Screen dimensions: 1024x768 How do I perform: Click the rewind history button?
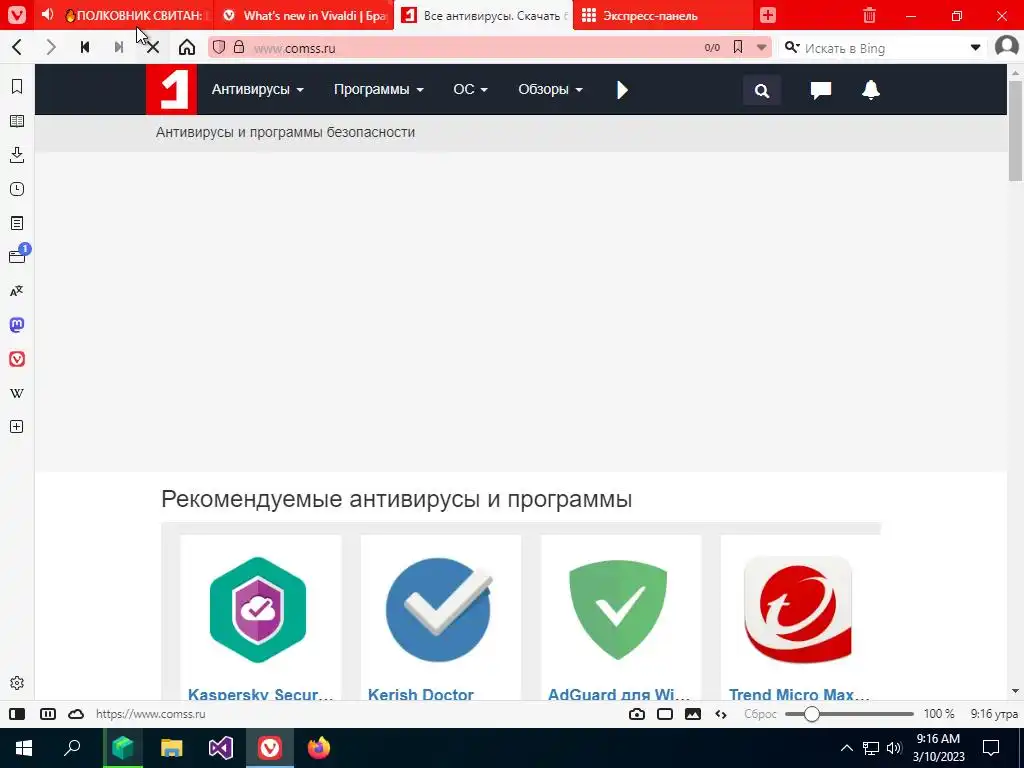pyautogui.click(x=85, y=47)
